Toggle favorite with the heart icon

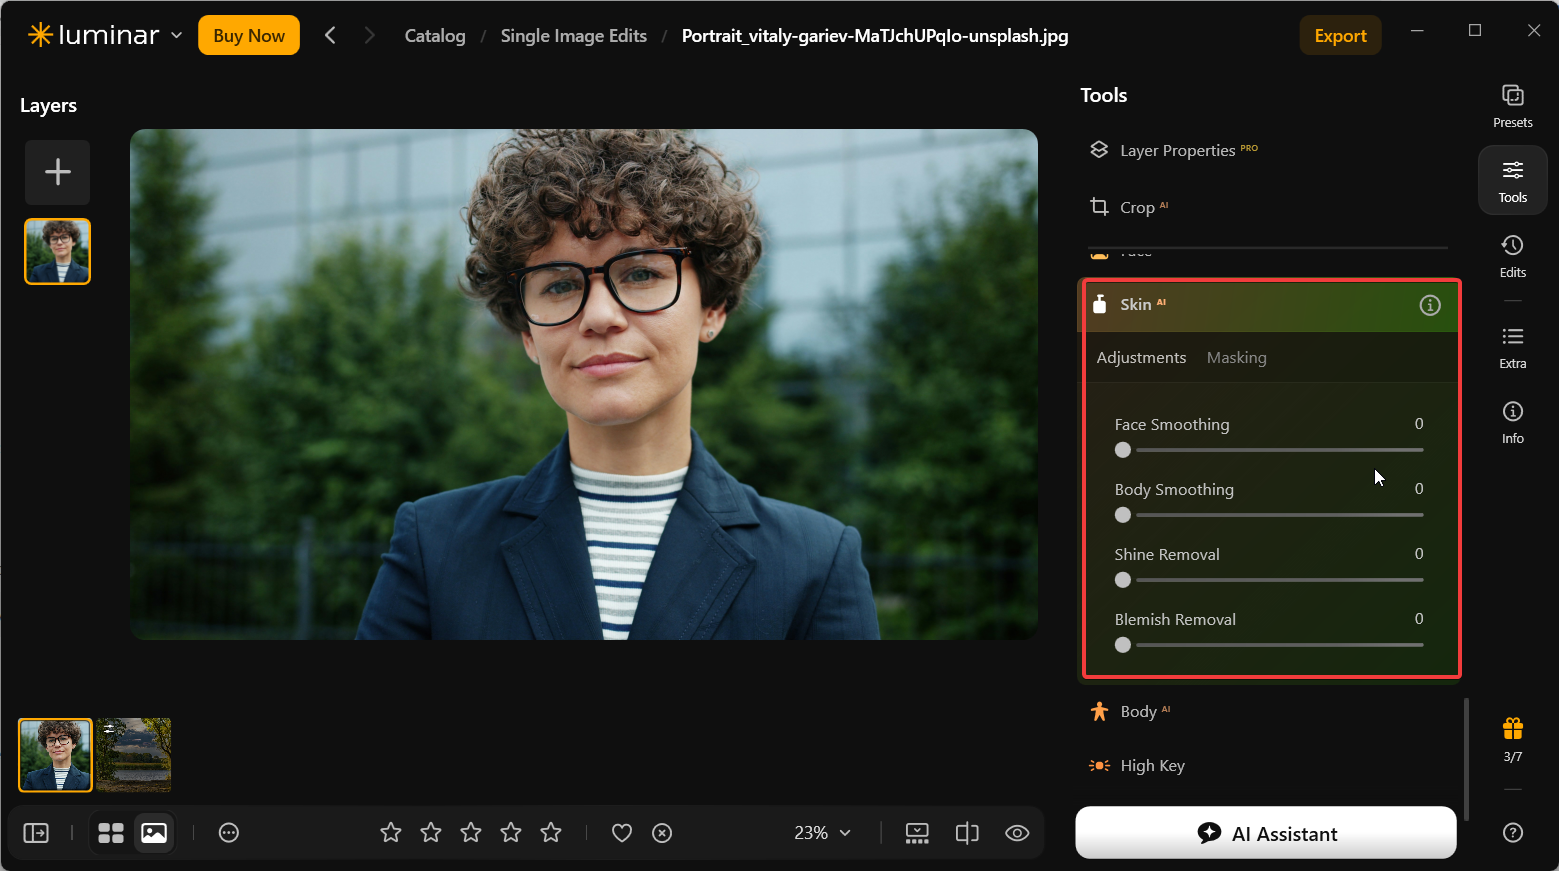coord(622,833)
